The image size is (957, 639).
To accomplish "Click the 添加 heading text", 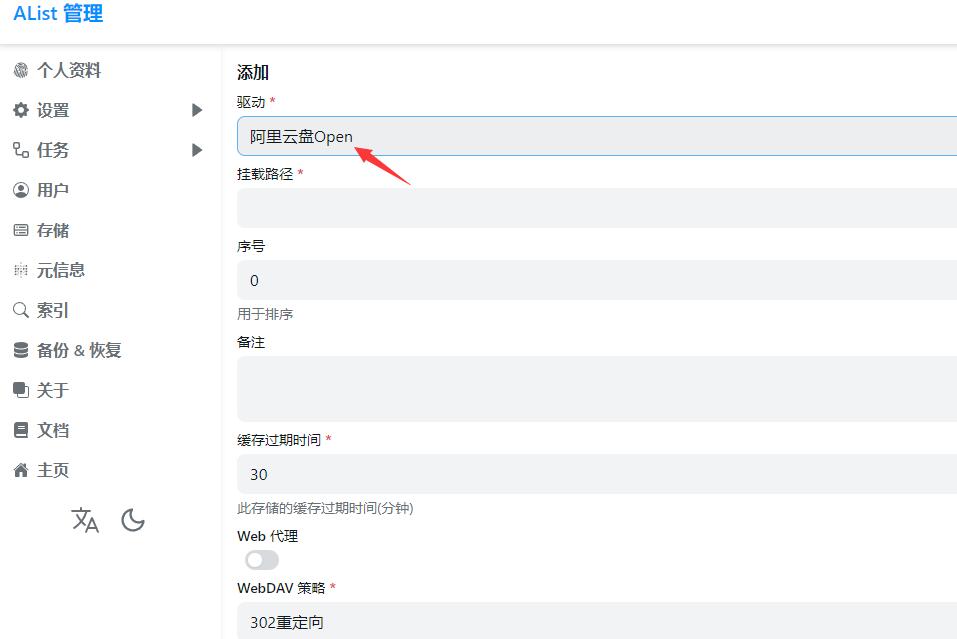I will [253, 73].
